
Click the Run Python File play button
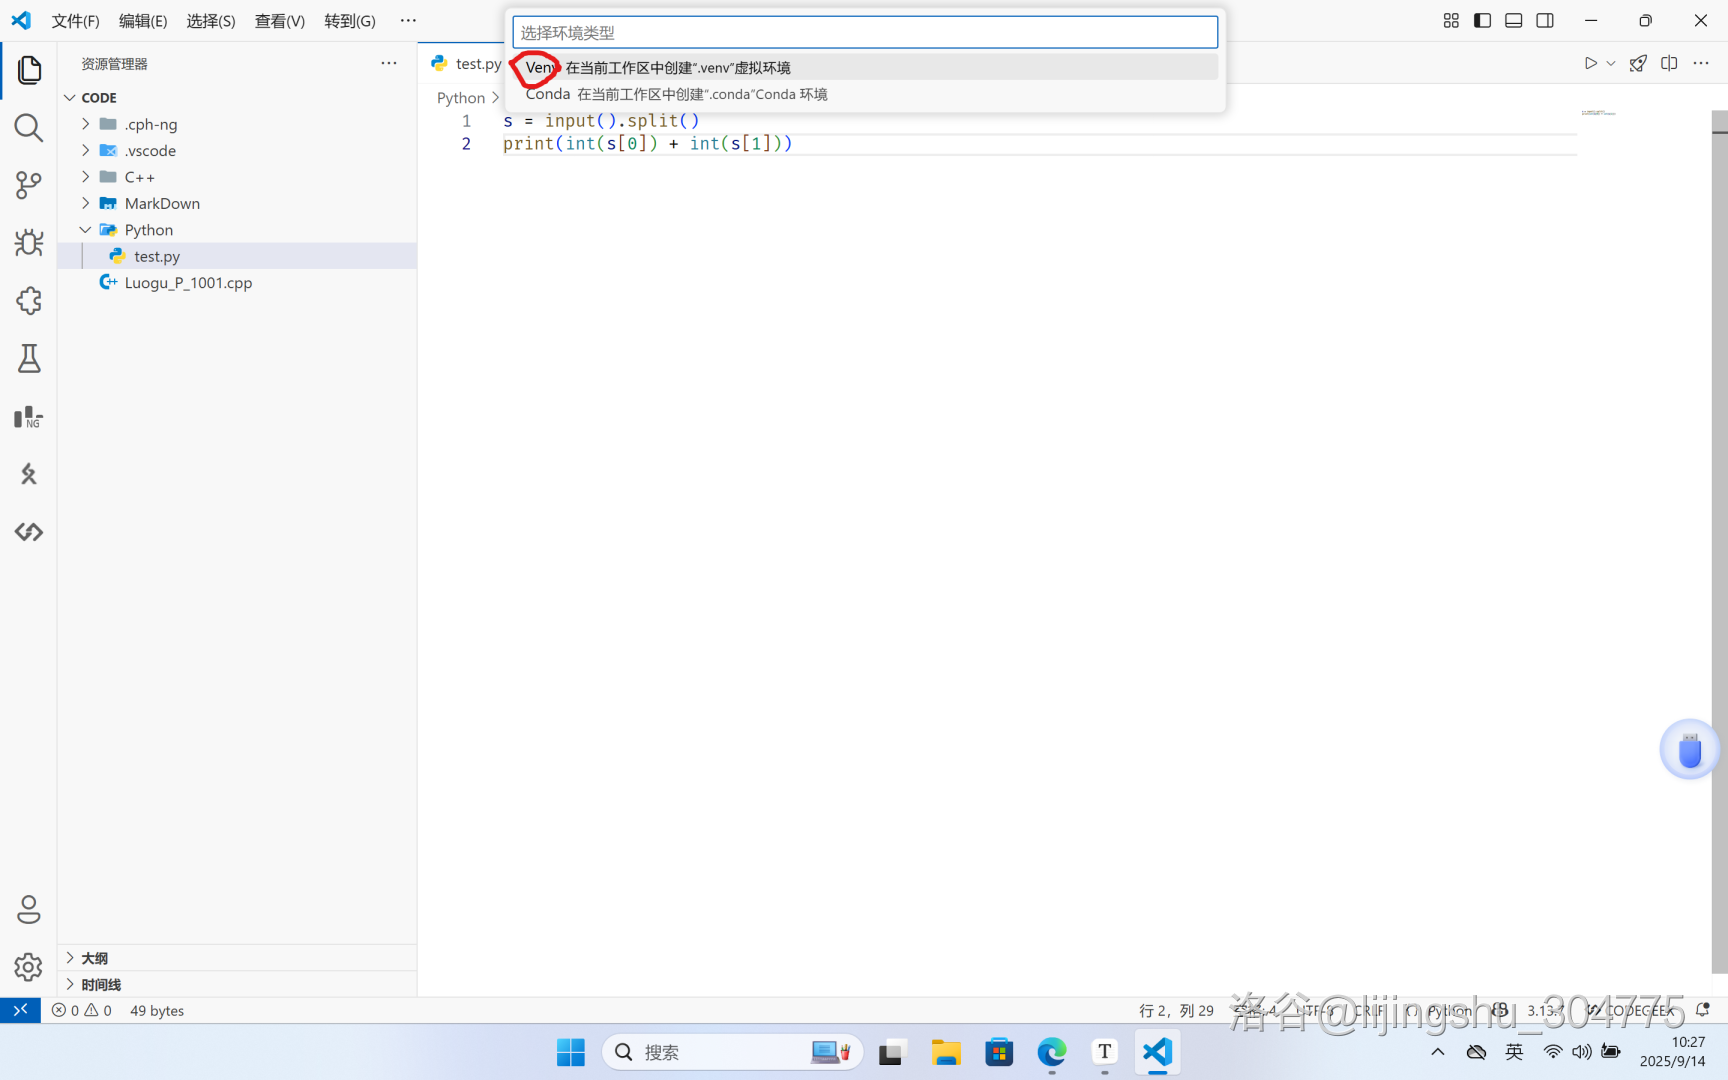point(1590,63)
